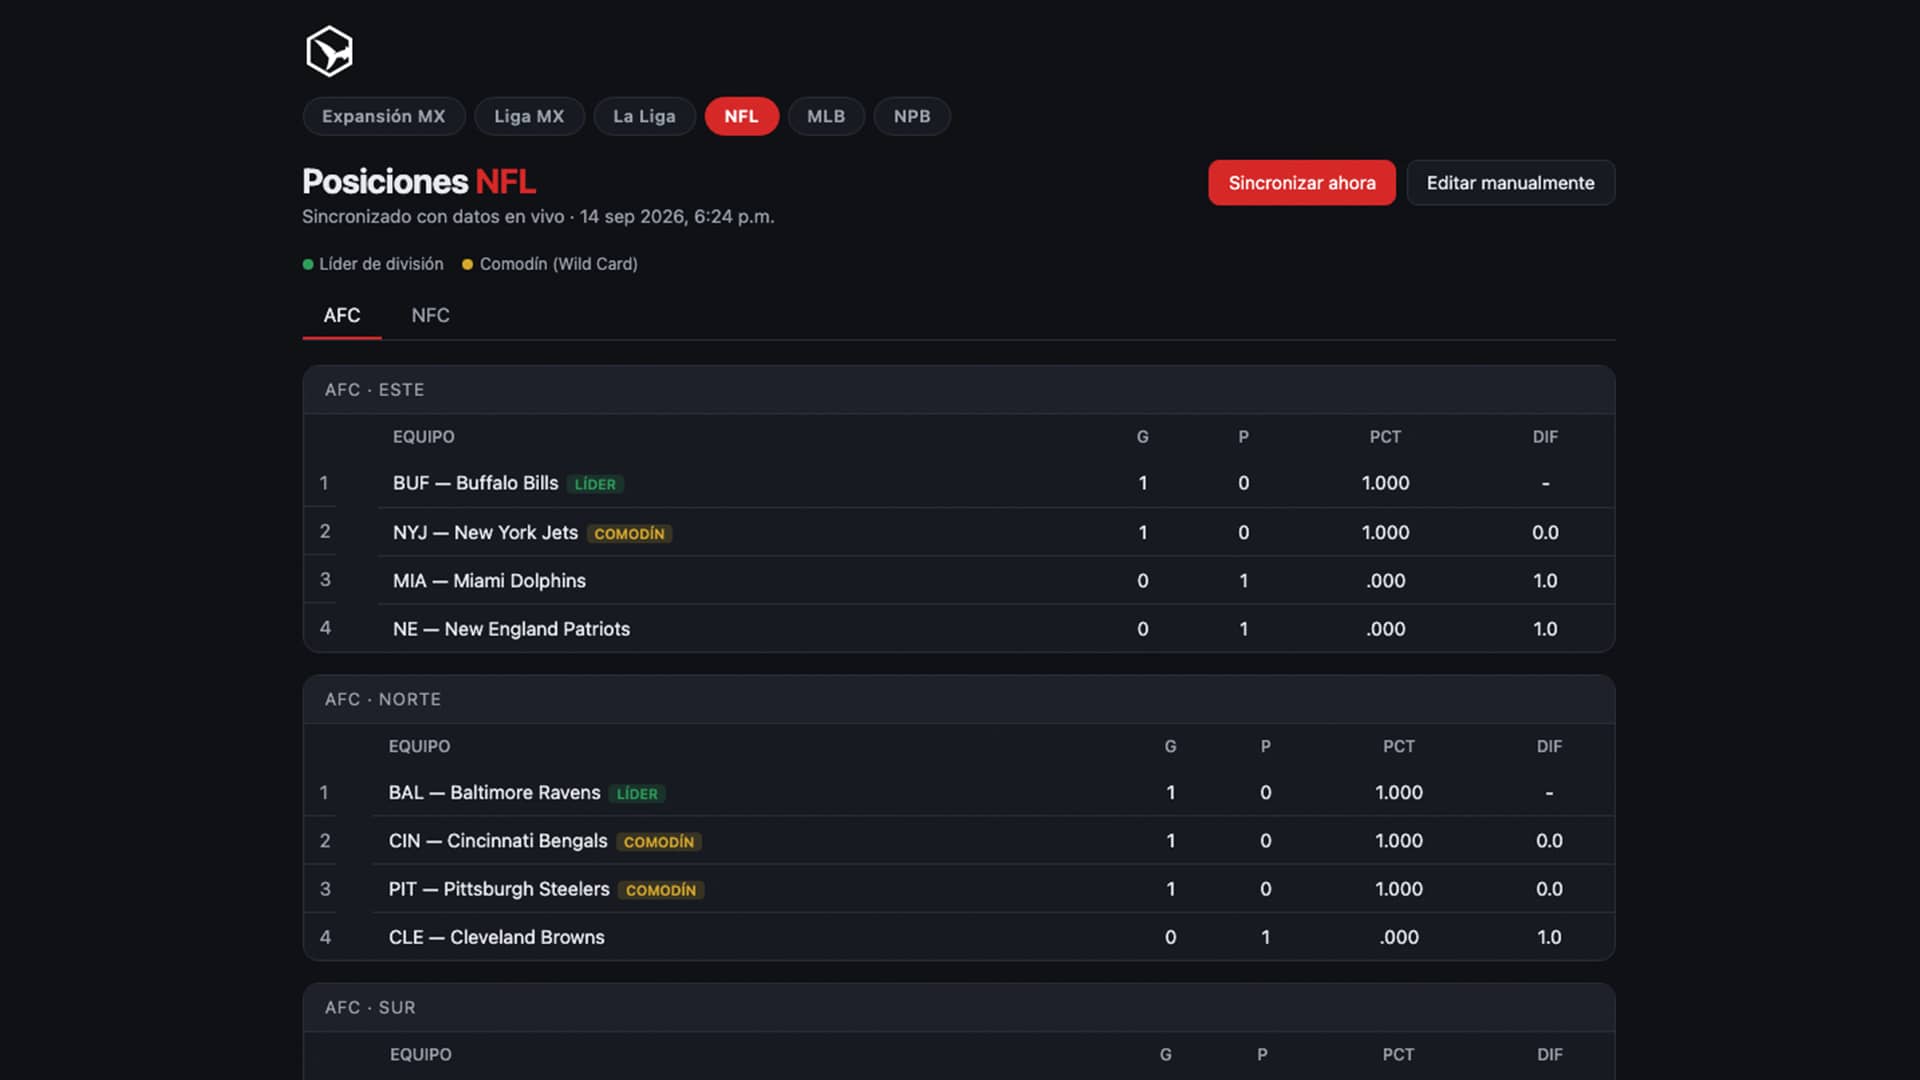The image size is (1920, 1080).
Task: Switch to the NFC conference tab
Action: click(430, 315)
